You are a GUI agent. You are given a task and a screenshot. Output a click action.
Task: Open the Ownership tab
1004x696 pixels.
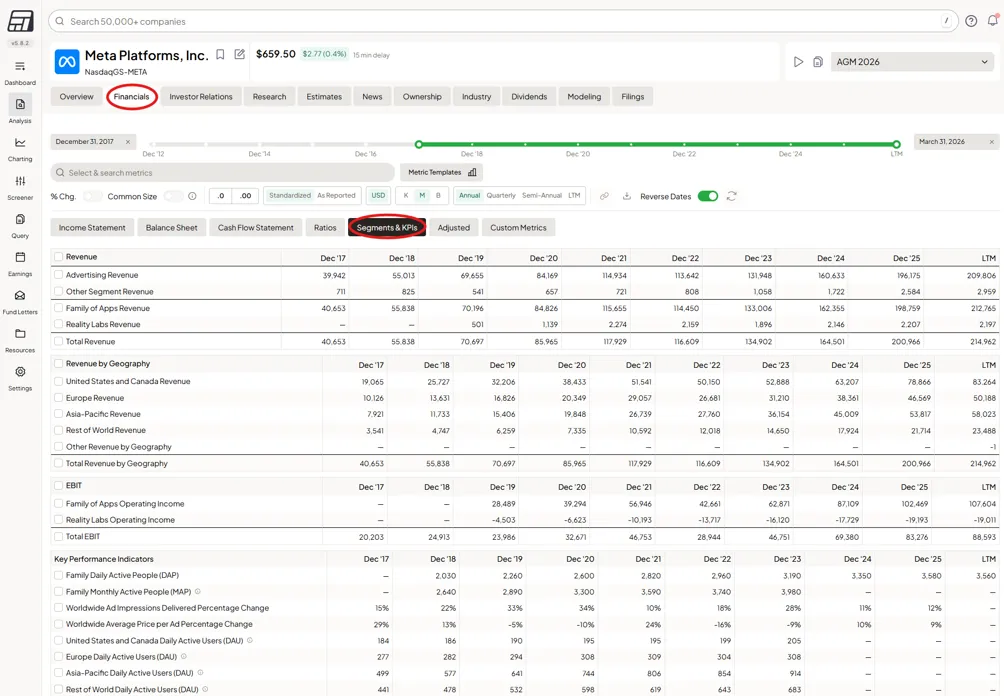pos(422,97)
